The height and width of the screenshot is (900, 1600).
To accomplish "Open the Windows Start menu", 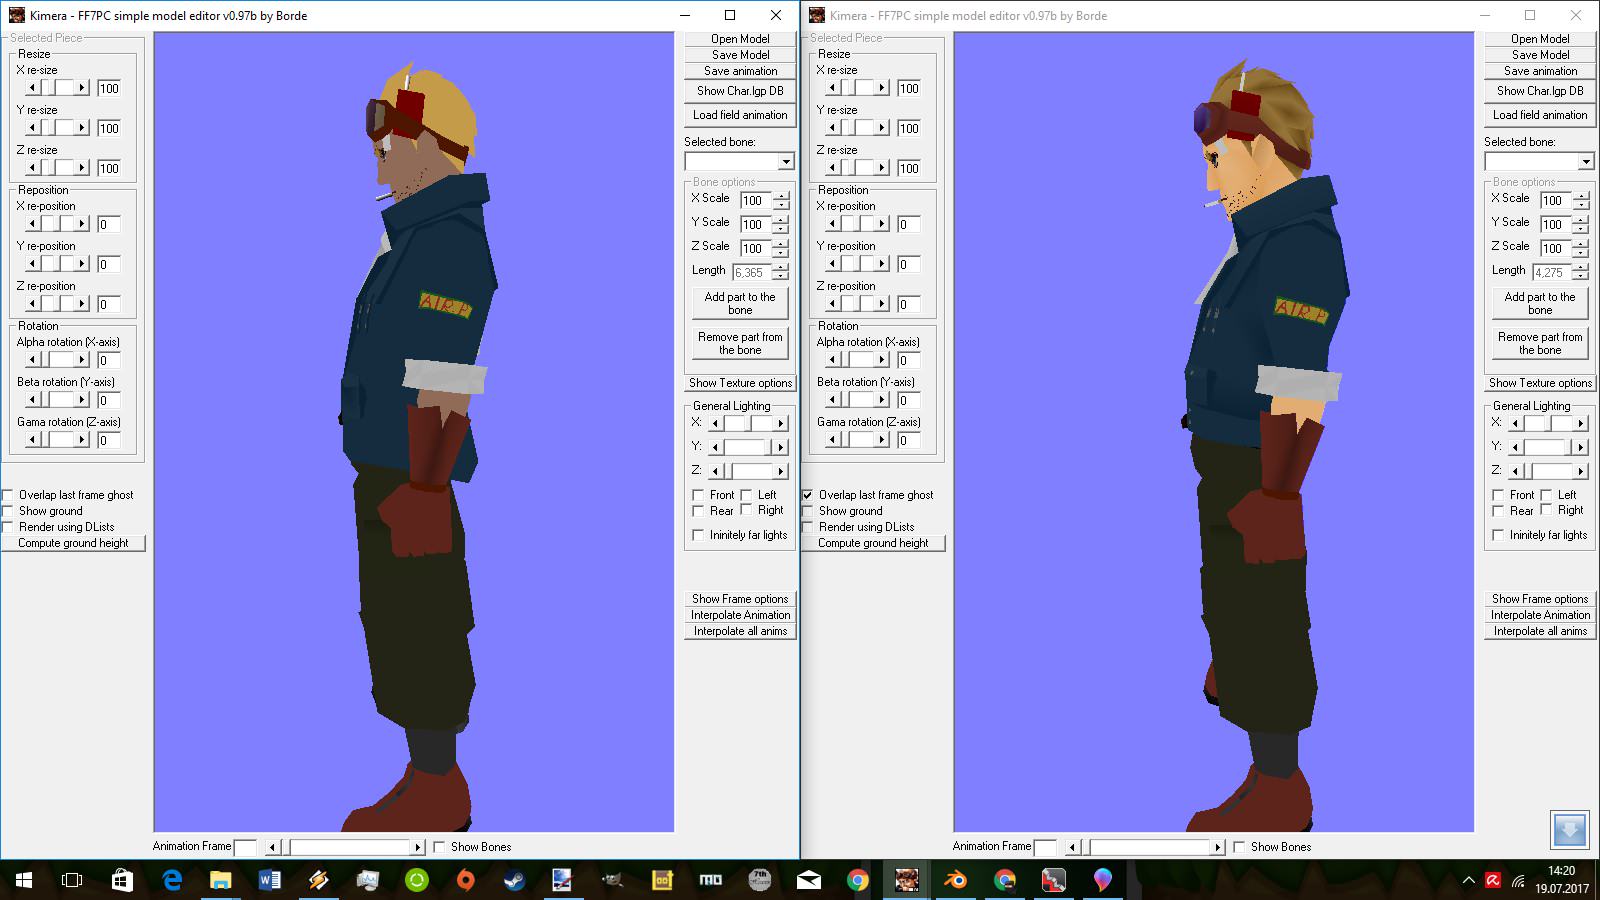I will coord(24,880).
